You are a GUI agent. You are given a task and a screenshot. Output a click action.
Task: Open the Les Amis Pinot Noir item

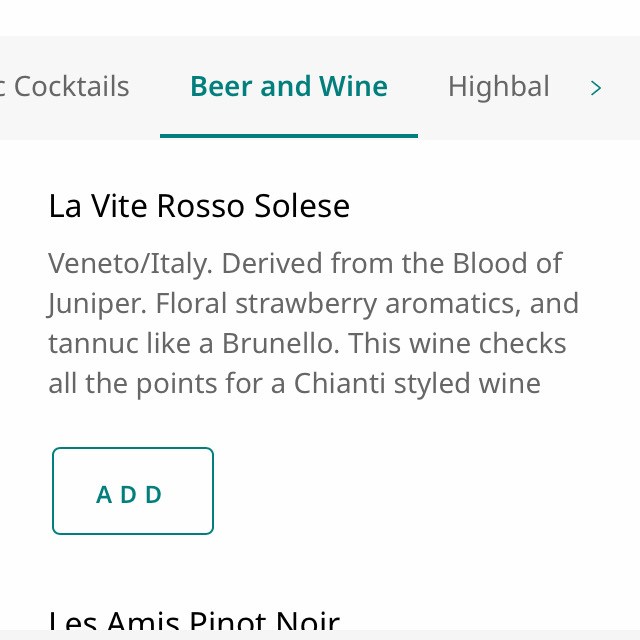[x=194, y=624]
